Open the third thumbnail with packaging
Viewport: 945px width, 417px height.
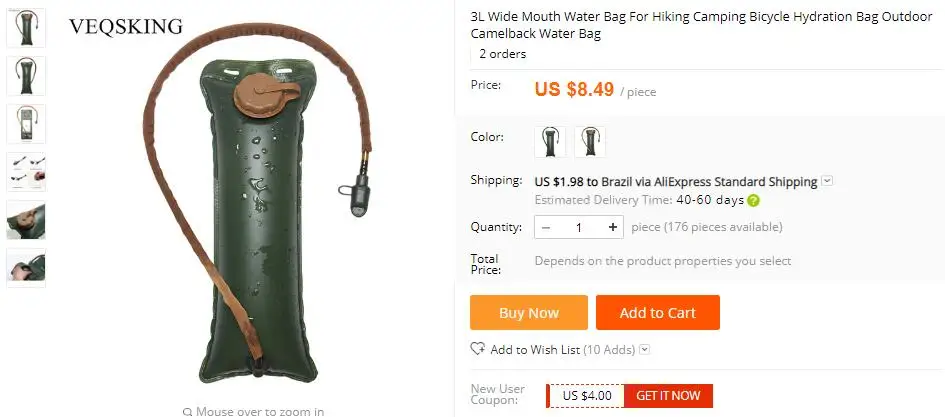(x=26, y=124)
